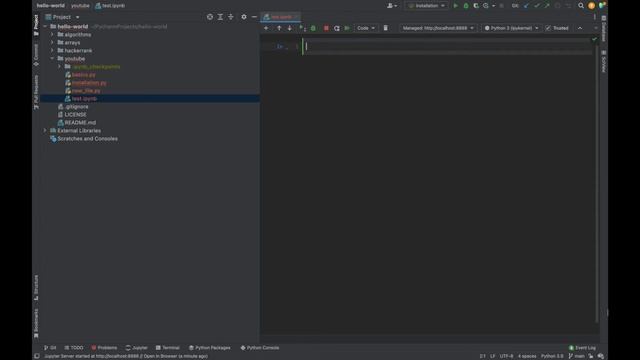Add a new cell below in notebook toolbar
This screenshot has height=360, width=640.
coord(266,28)
